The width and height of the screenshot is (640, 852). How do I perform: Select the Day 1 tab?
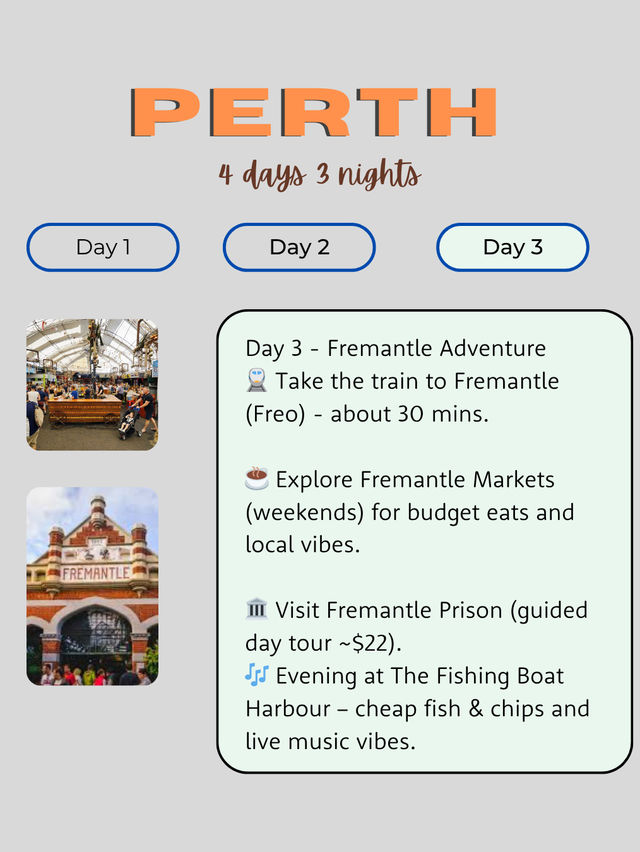click(103, 247)
